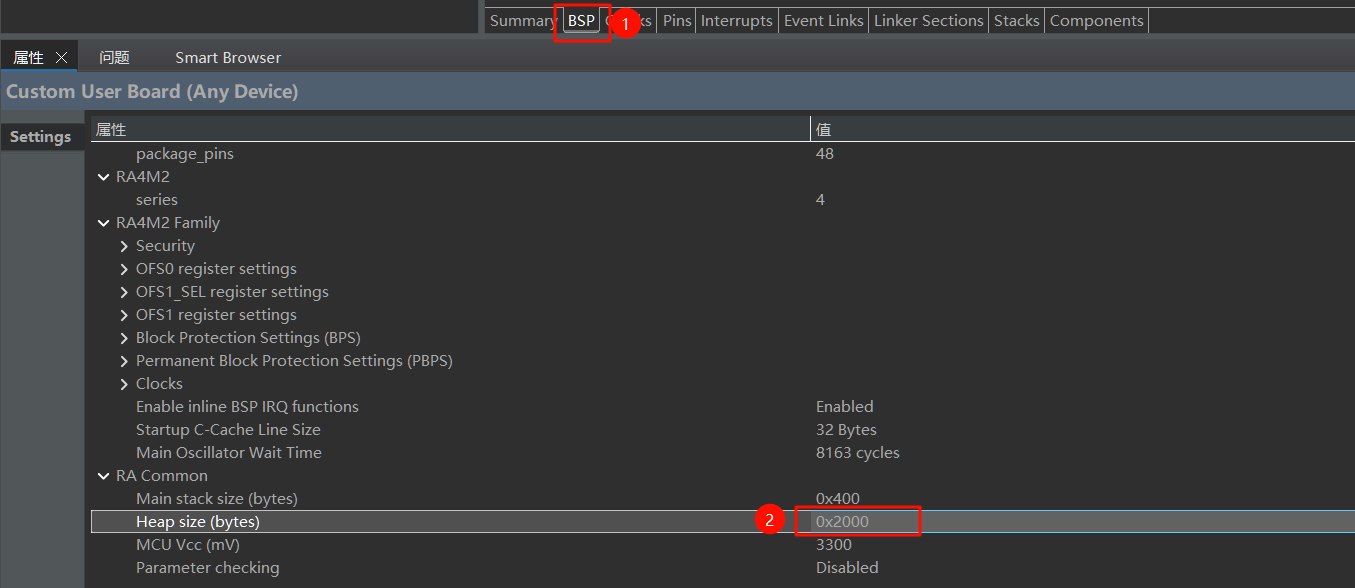Change Startup C-Cache Line Size value
This screenshot has width=1355, height=588.
(x=846, y=430)
